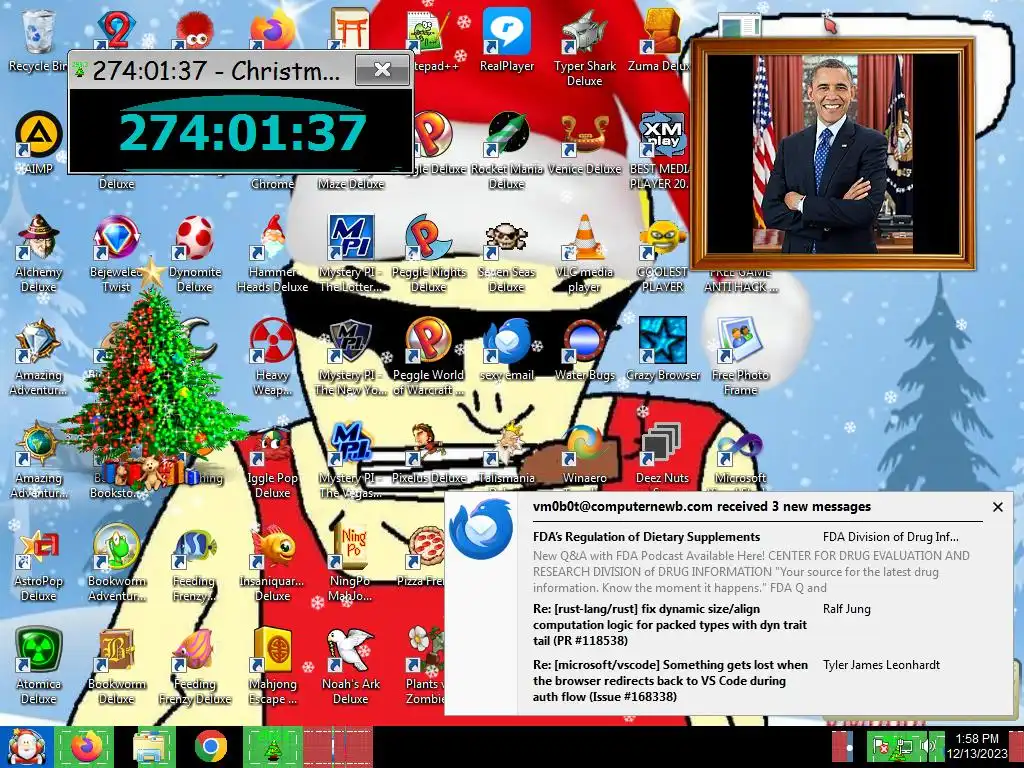Open Heavy Weapon shortcut
1024x768 pixels.
[272, 357]
